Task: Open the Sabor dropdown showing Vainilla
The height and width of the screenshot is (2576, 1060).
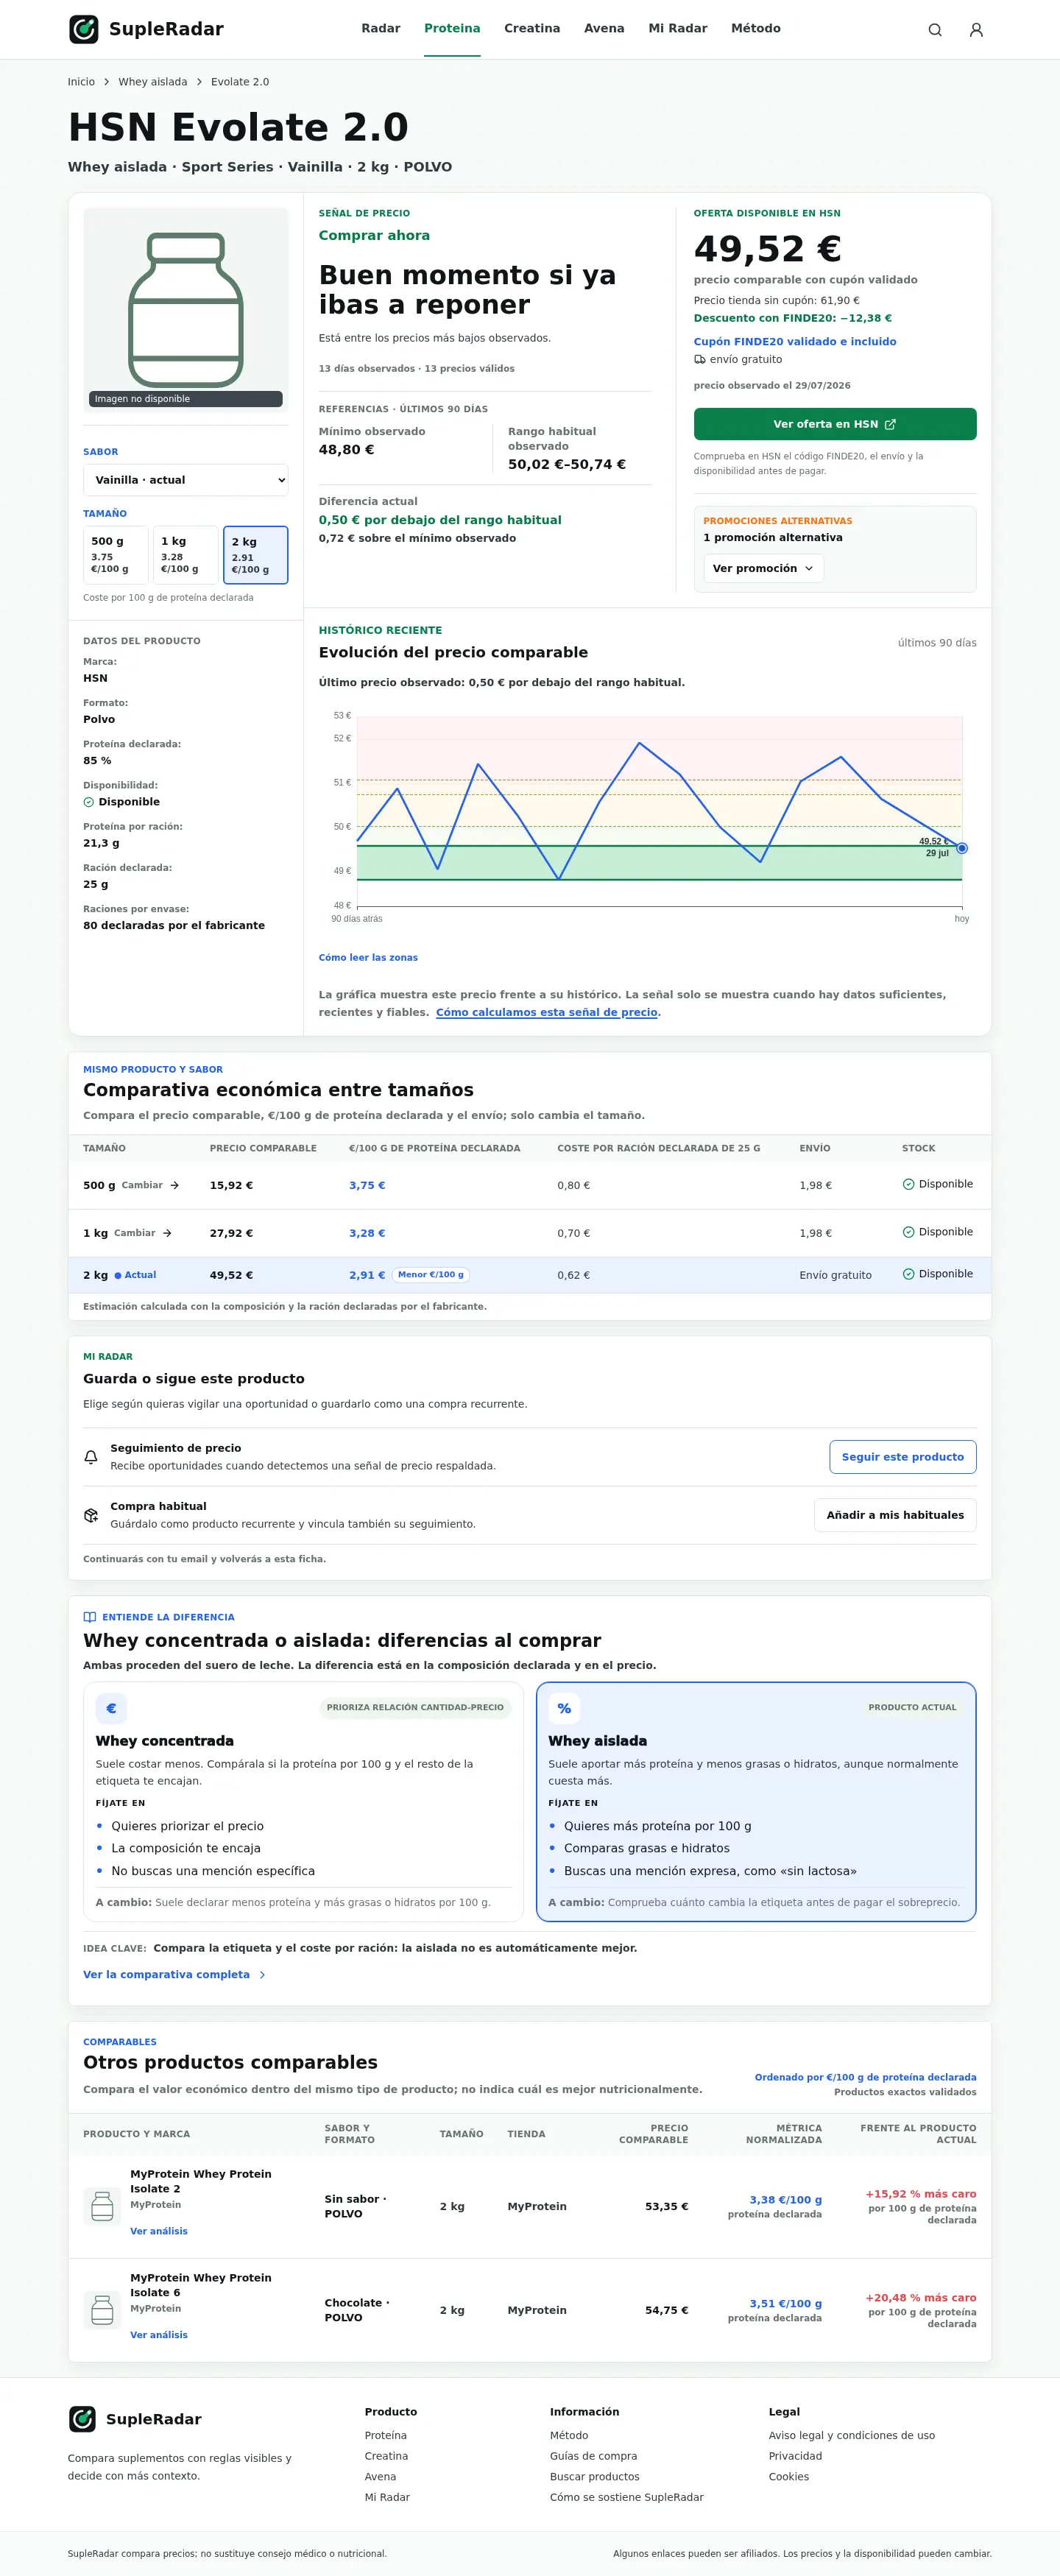Action: tap(186, 480)
